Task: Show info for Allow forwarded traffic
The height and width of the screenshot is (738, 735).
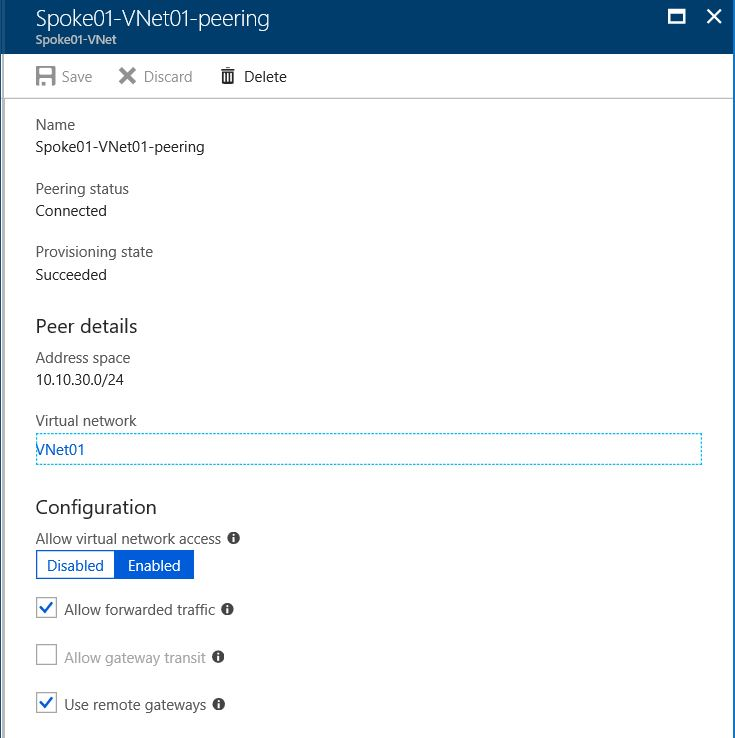Action: click(x=227, y=609)
